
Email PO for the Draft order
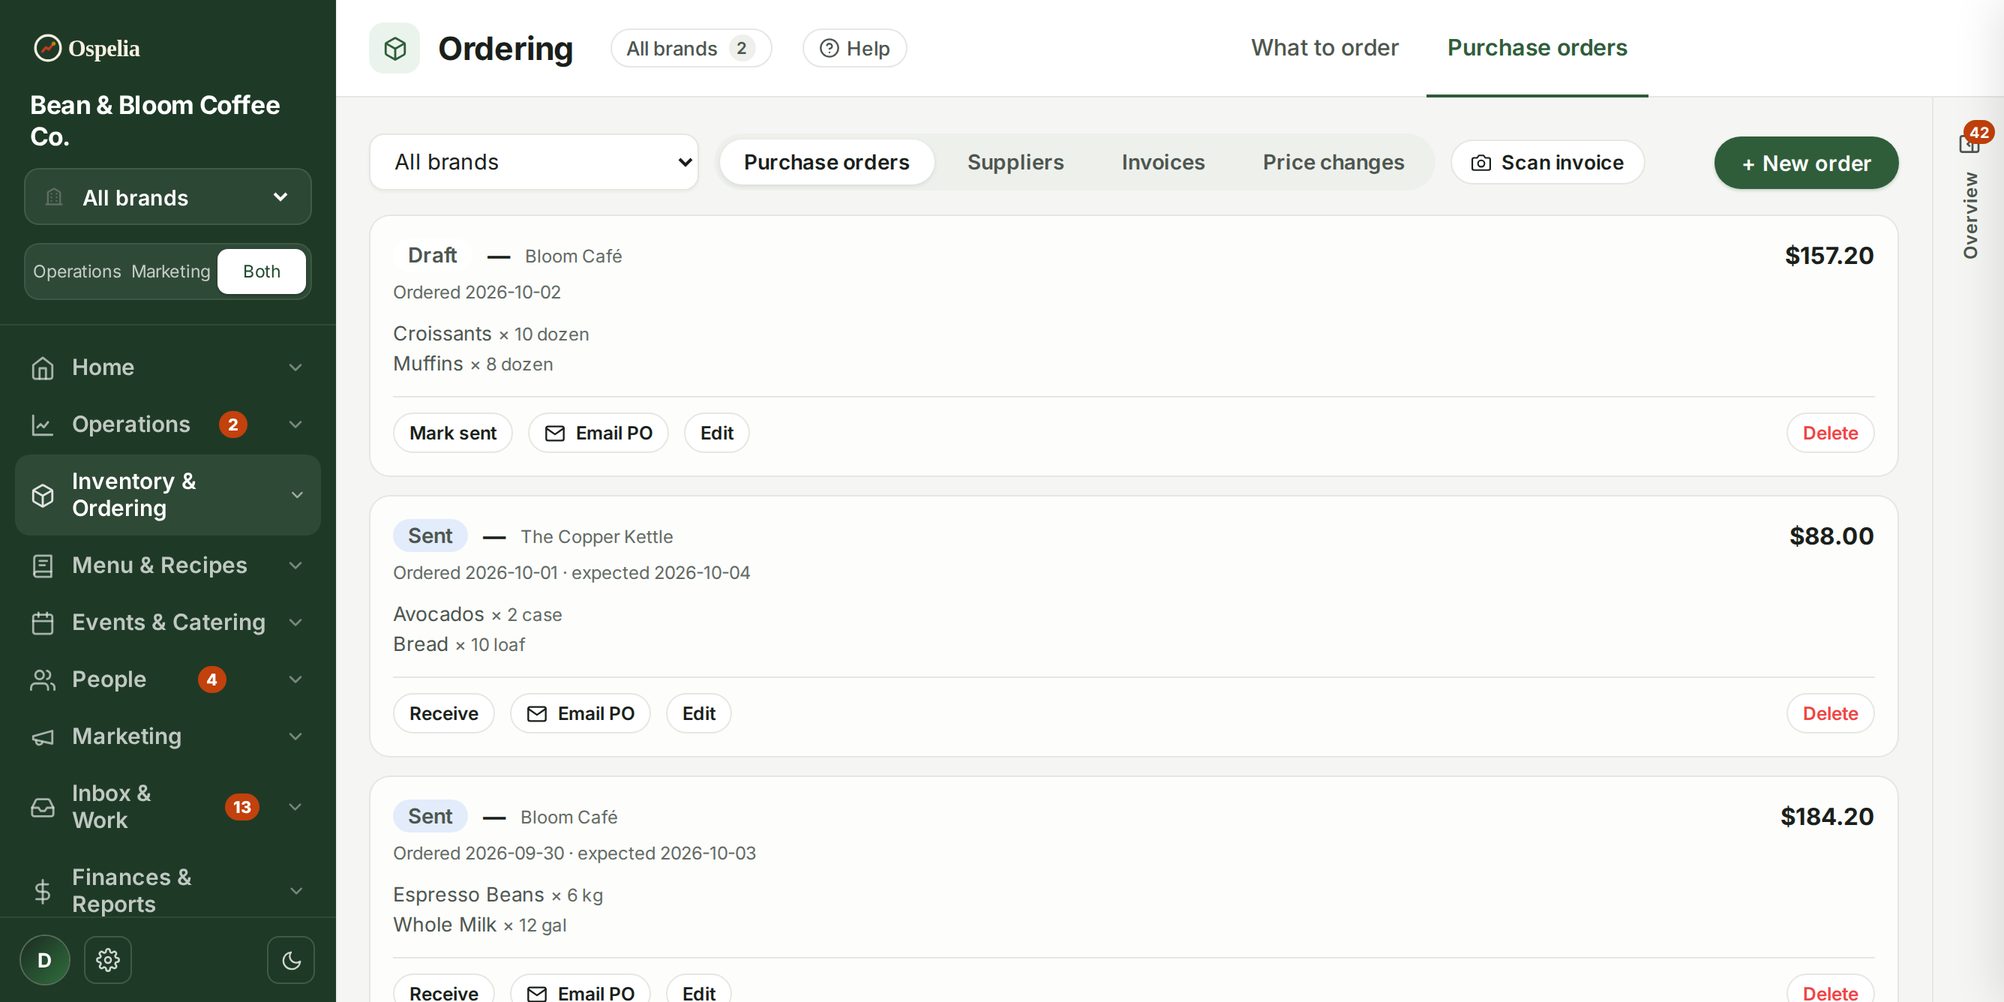598,433
